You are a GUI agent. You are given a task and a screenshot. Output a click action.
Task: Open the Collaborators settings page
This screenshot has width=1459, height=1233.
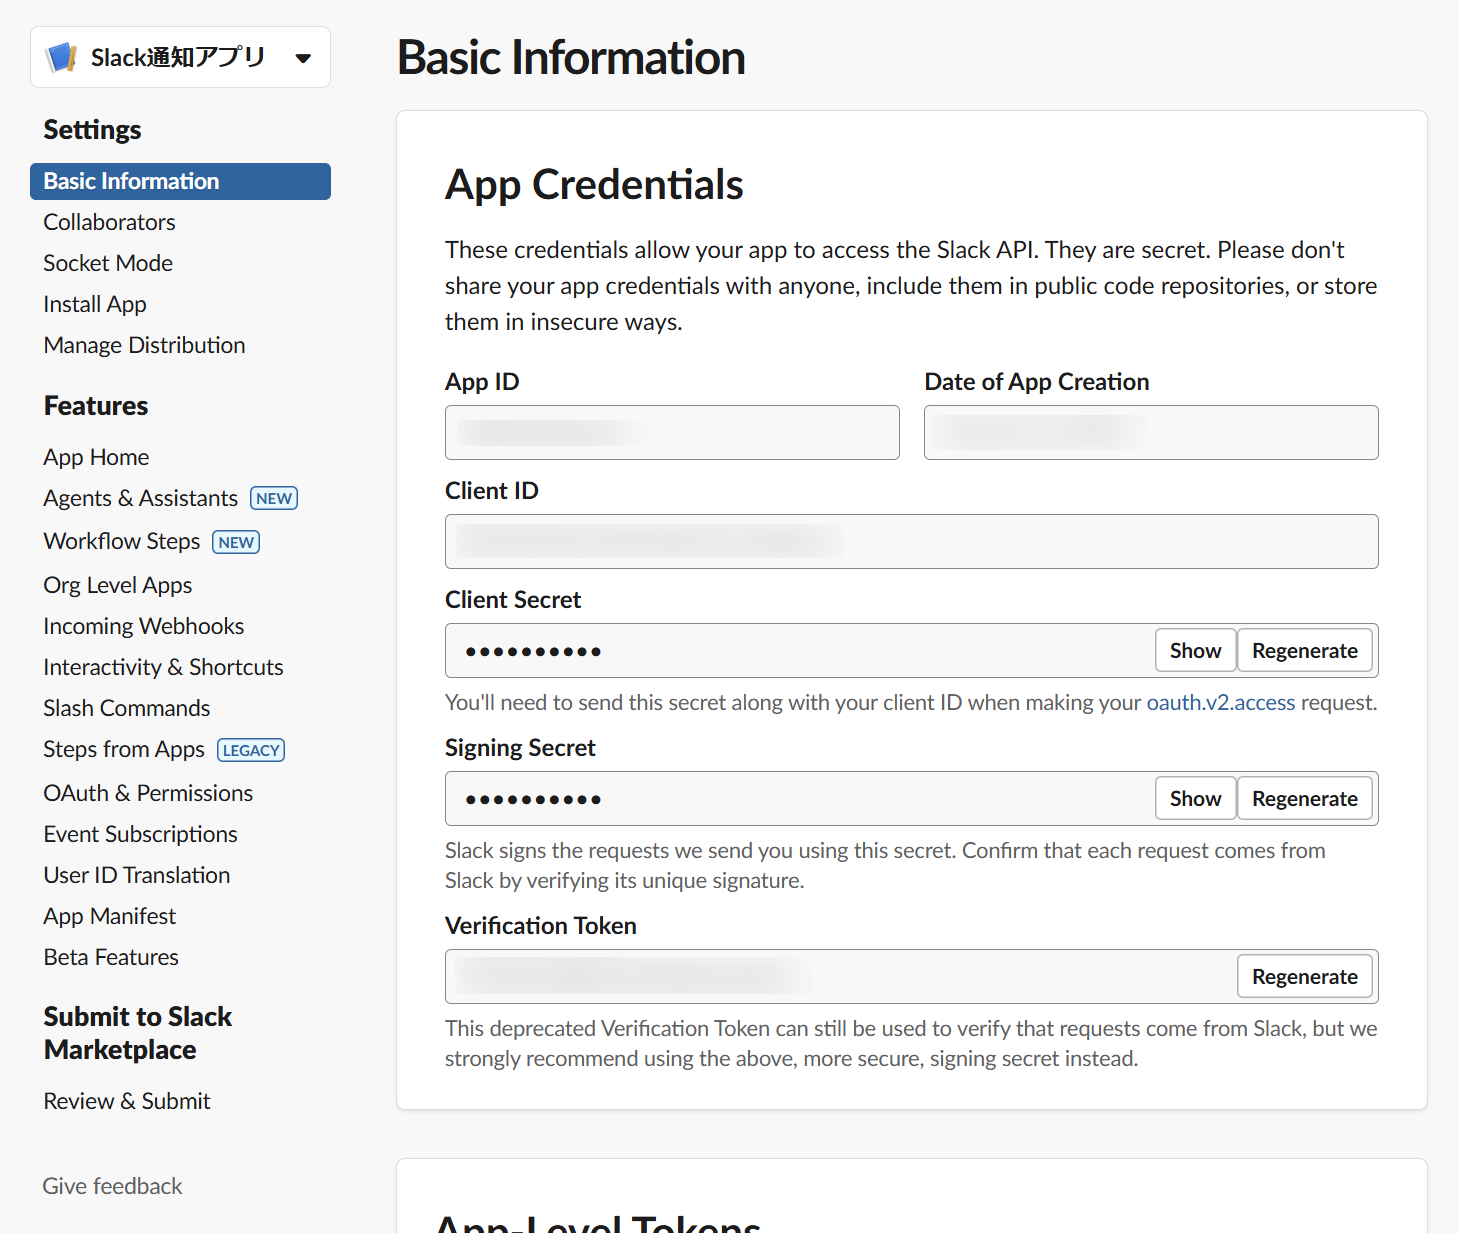(x=109, y=222)
